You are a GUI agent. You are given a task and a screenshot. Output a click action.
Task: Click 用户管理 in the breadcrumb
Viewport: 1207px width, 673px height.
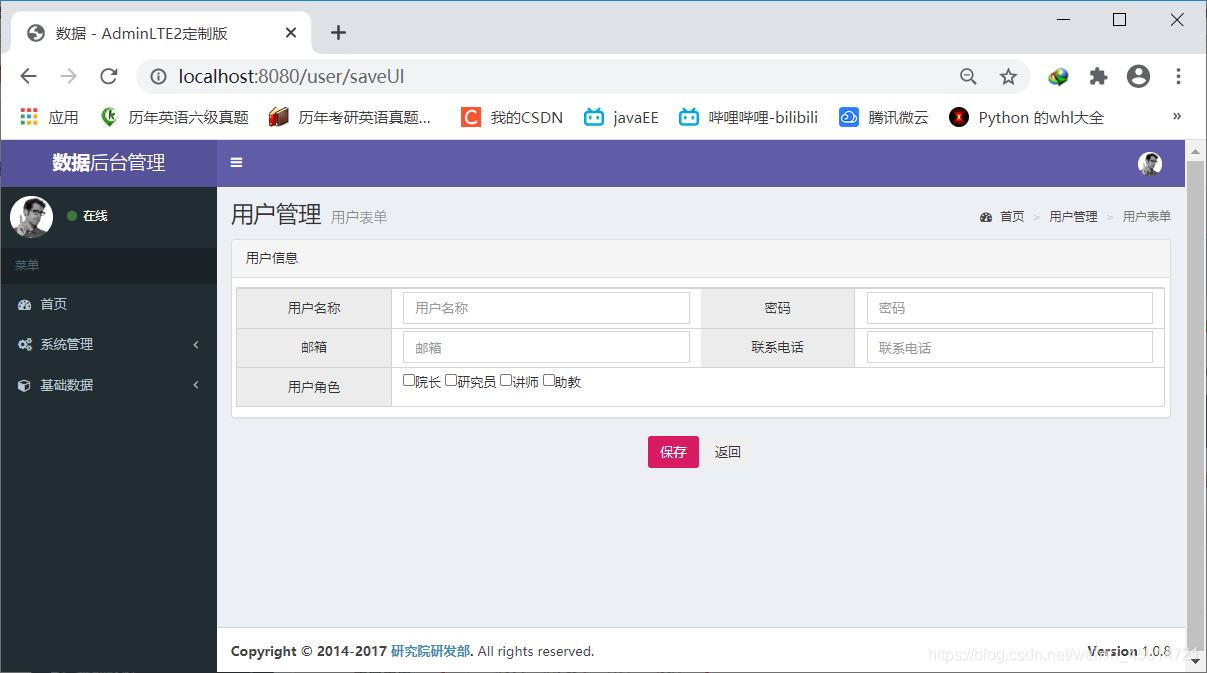pyautogui.click(x=1073, y=217)
